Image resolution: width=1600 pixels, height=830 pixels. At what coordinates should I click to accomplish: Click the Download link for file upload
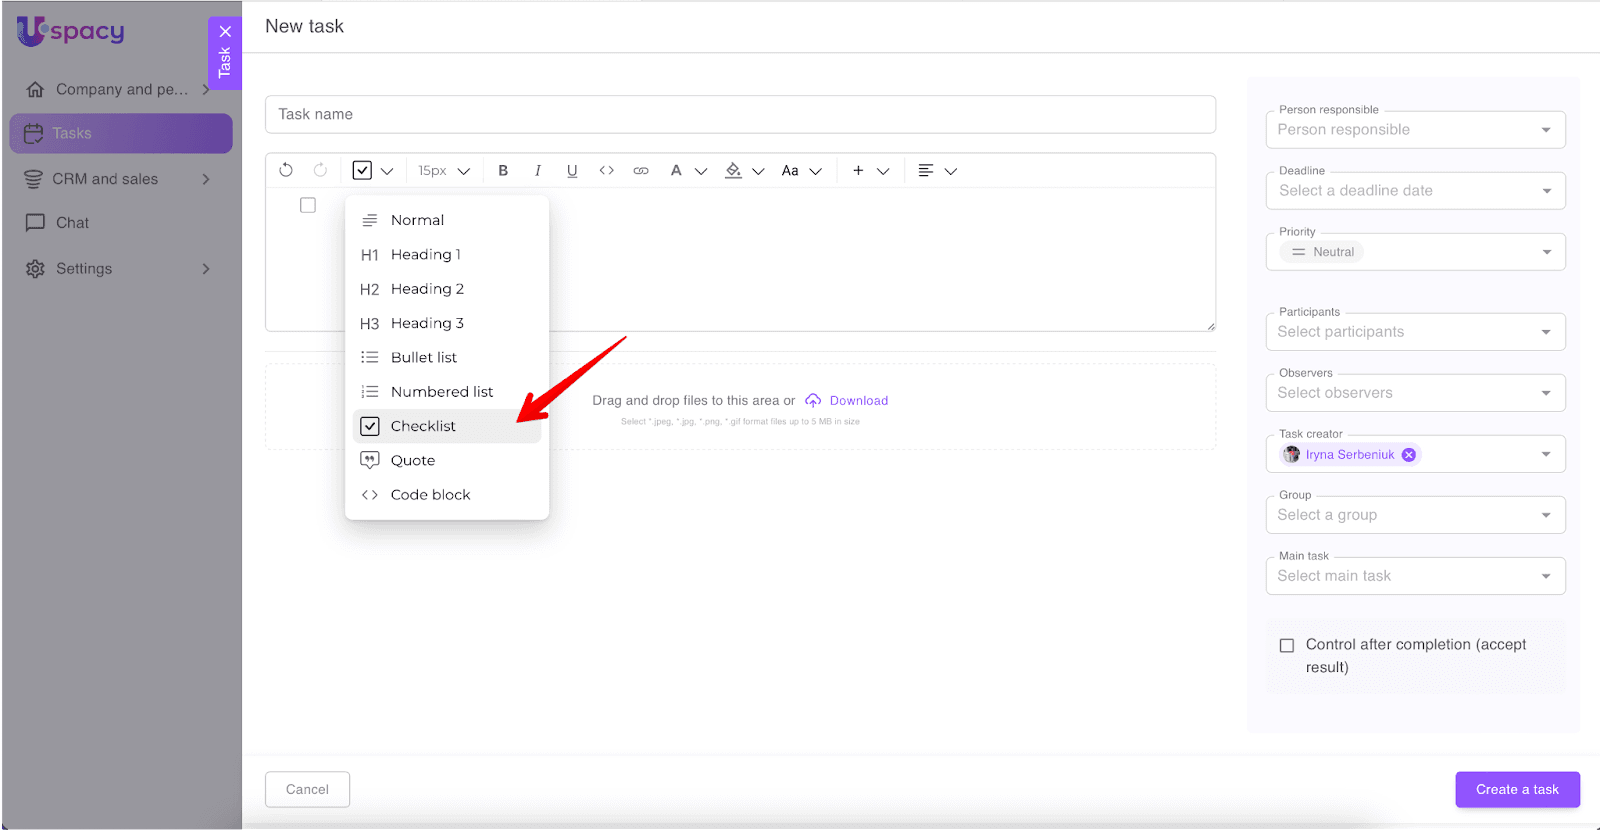pos(858,401)
